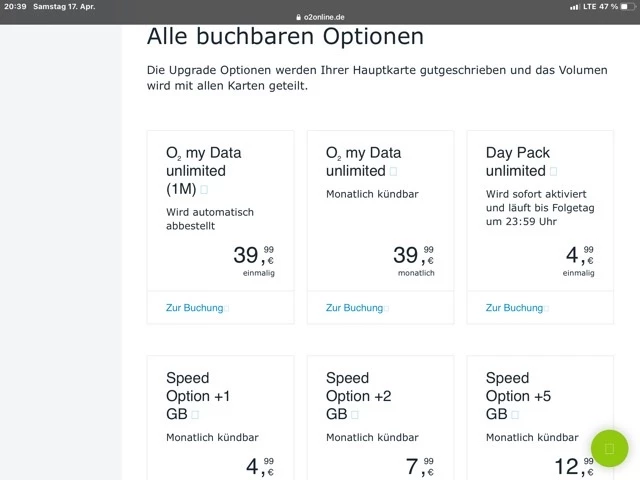Tap the battery icon in the status bar
Viewport: 640px width, 480px height.
627,6
